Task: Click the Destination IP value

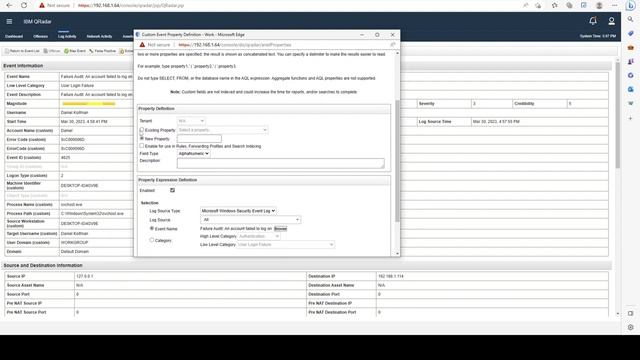Action: tap(391, 276)
